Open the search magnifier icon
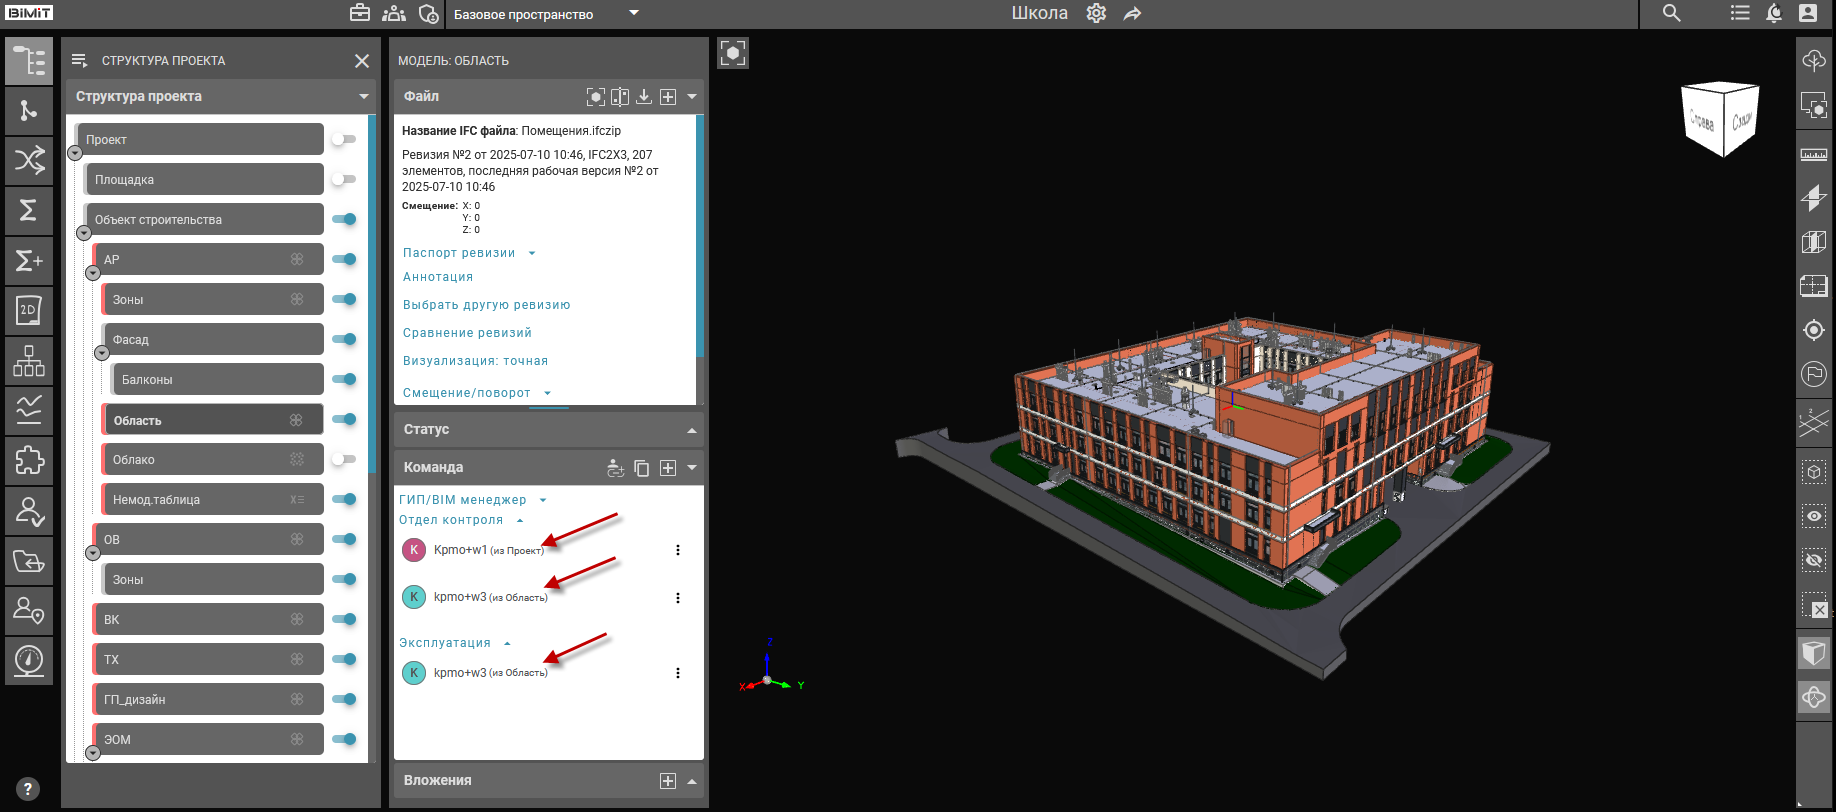Screen dimensions: 1836x812 pos(1671,14)
